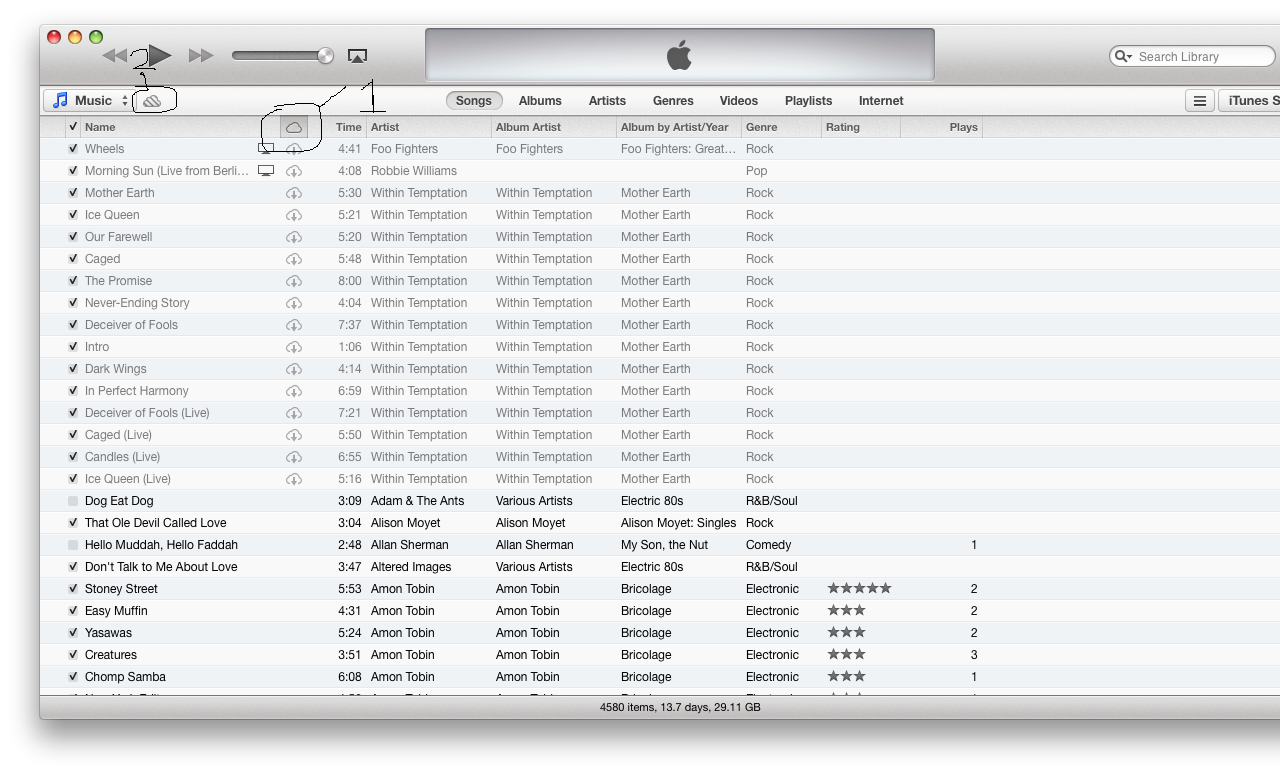Download Deceiver of Fools (Live) from iCloud
This screenshot has height=768, width=1280.
pyautogui.click(x=294, y=413)
